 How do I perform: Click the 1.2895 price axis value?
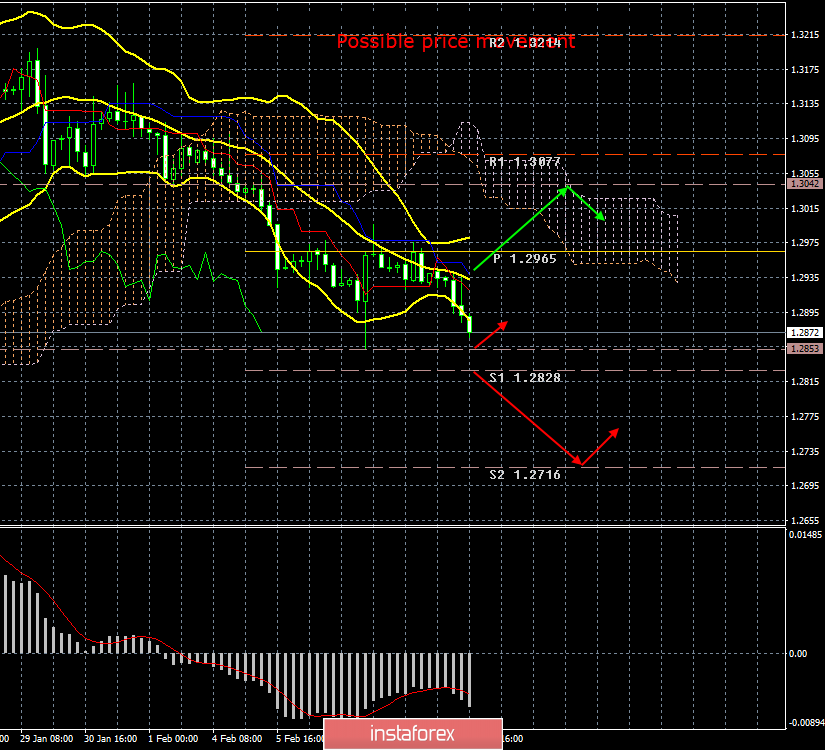[x=805, y=313]
